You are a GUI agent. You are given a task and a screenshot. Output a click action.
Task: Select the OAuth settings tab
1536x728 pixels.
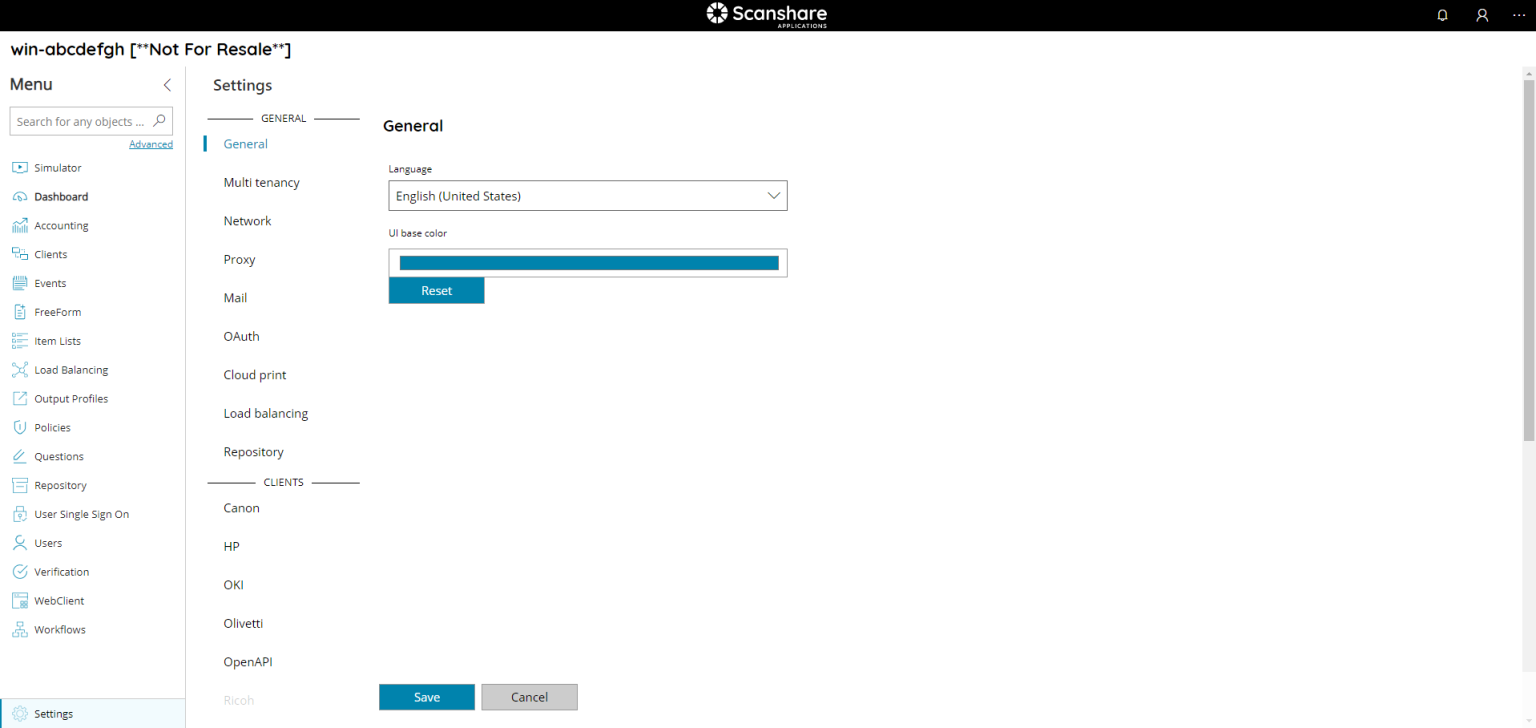tap(241, 337)
